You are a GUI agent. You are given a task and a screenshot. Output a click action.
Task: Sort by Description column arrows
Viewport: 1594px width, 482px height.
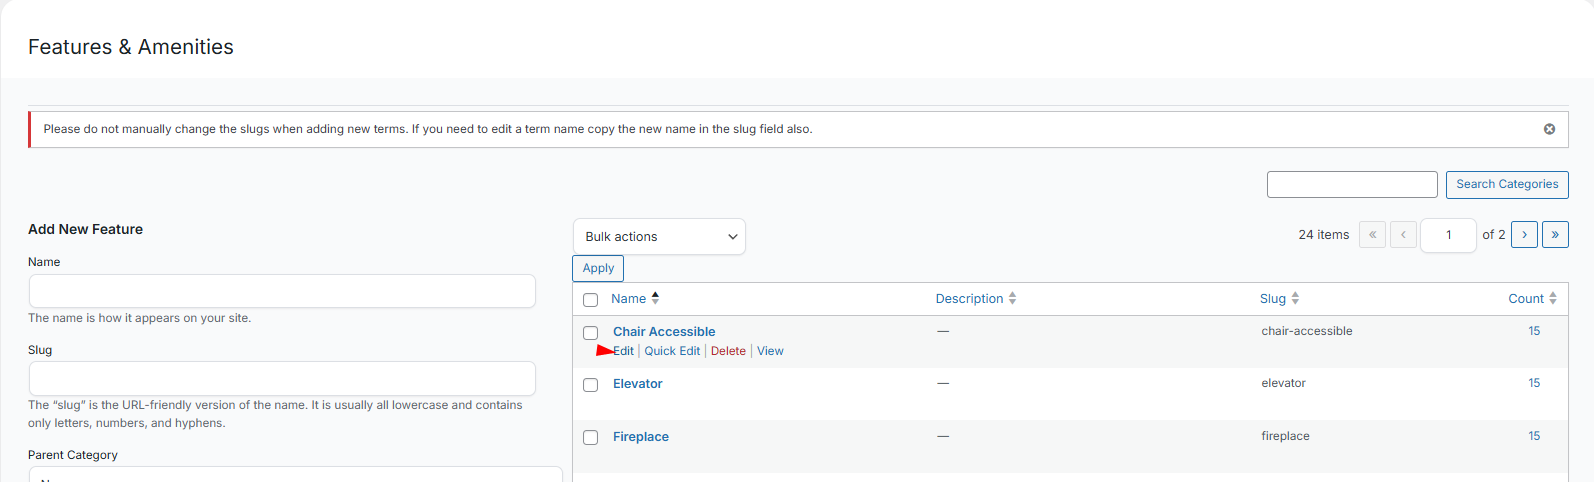[x=1012, y=298]
